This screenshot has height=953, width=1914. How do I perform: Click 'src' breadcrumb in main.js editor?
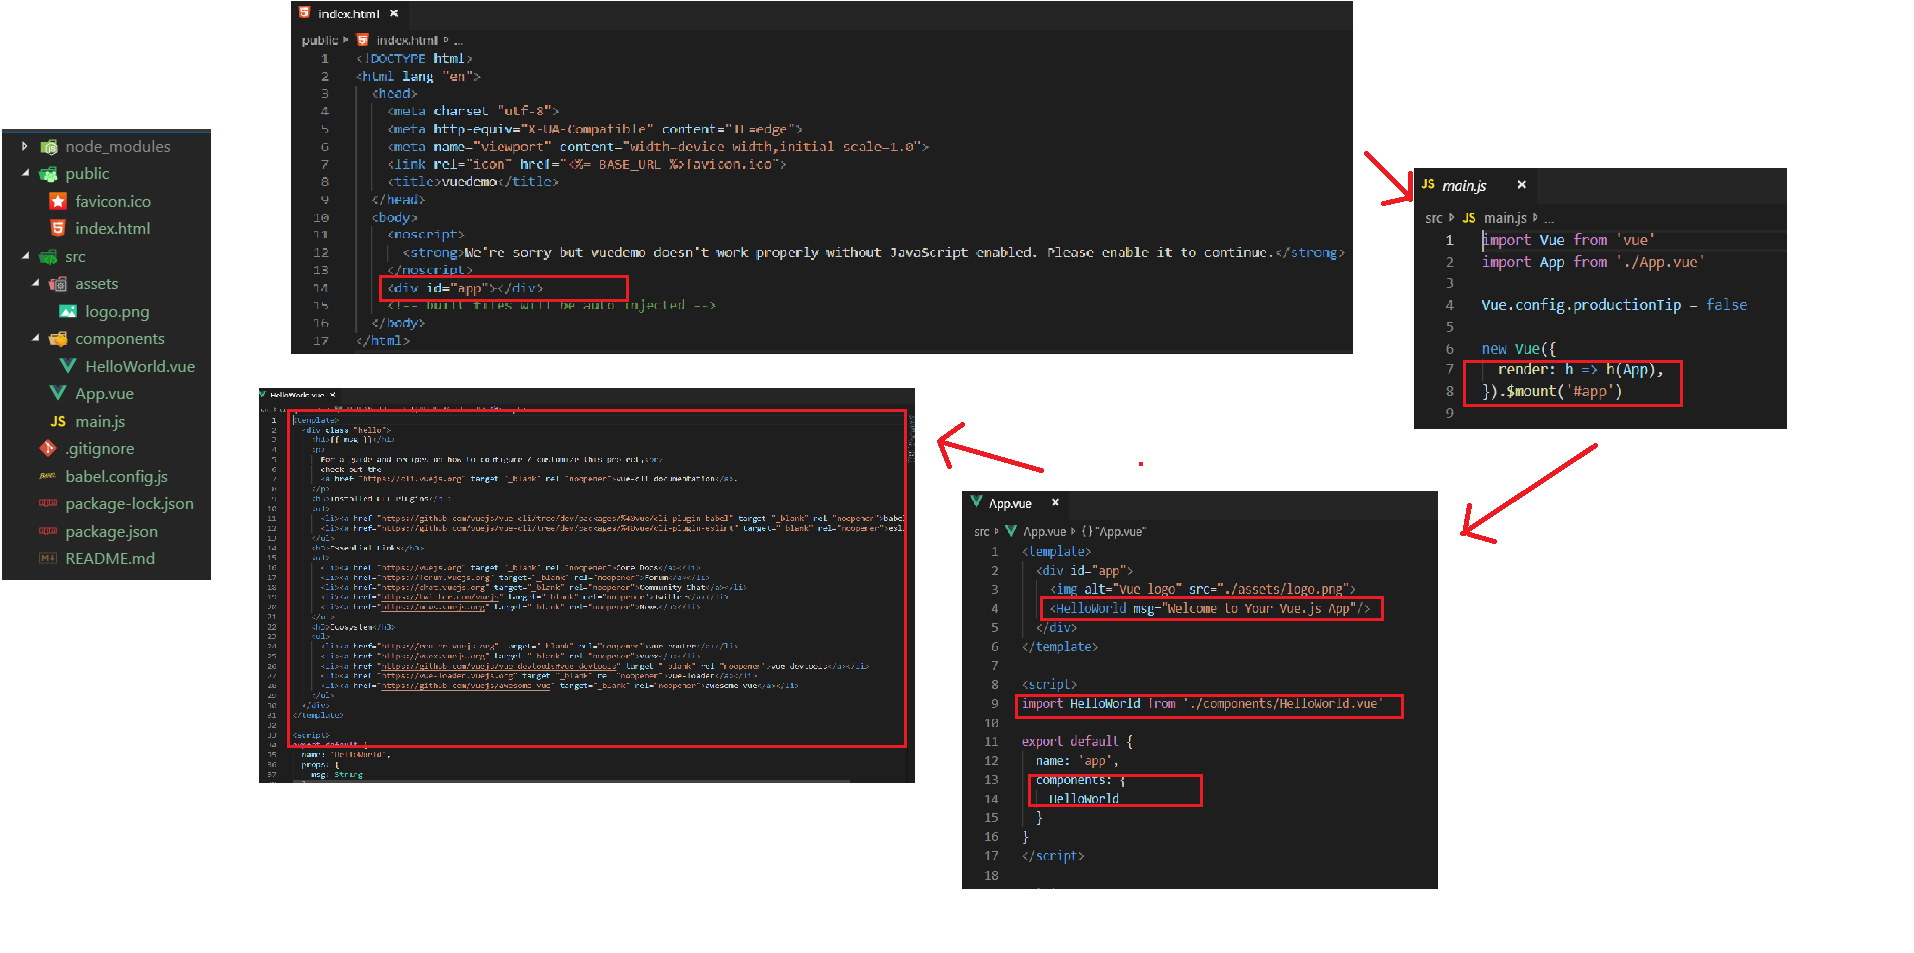point(1434,218)
